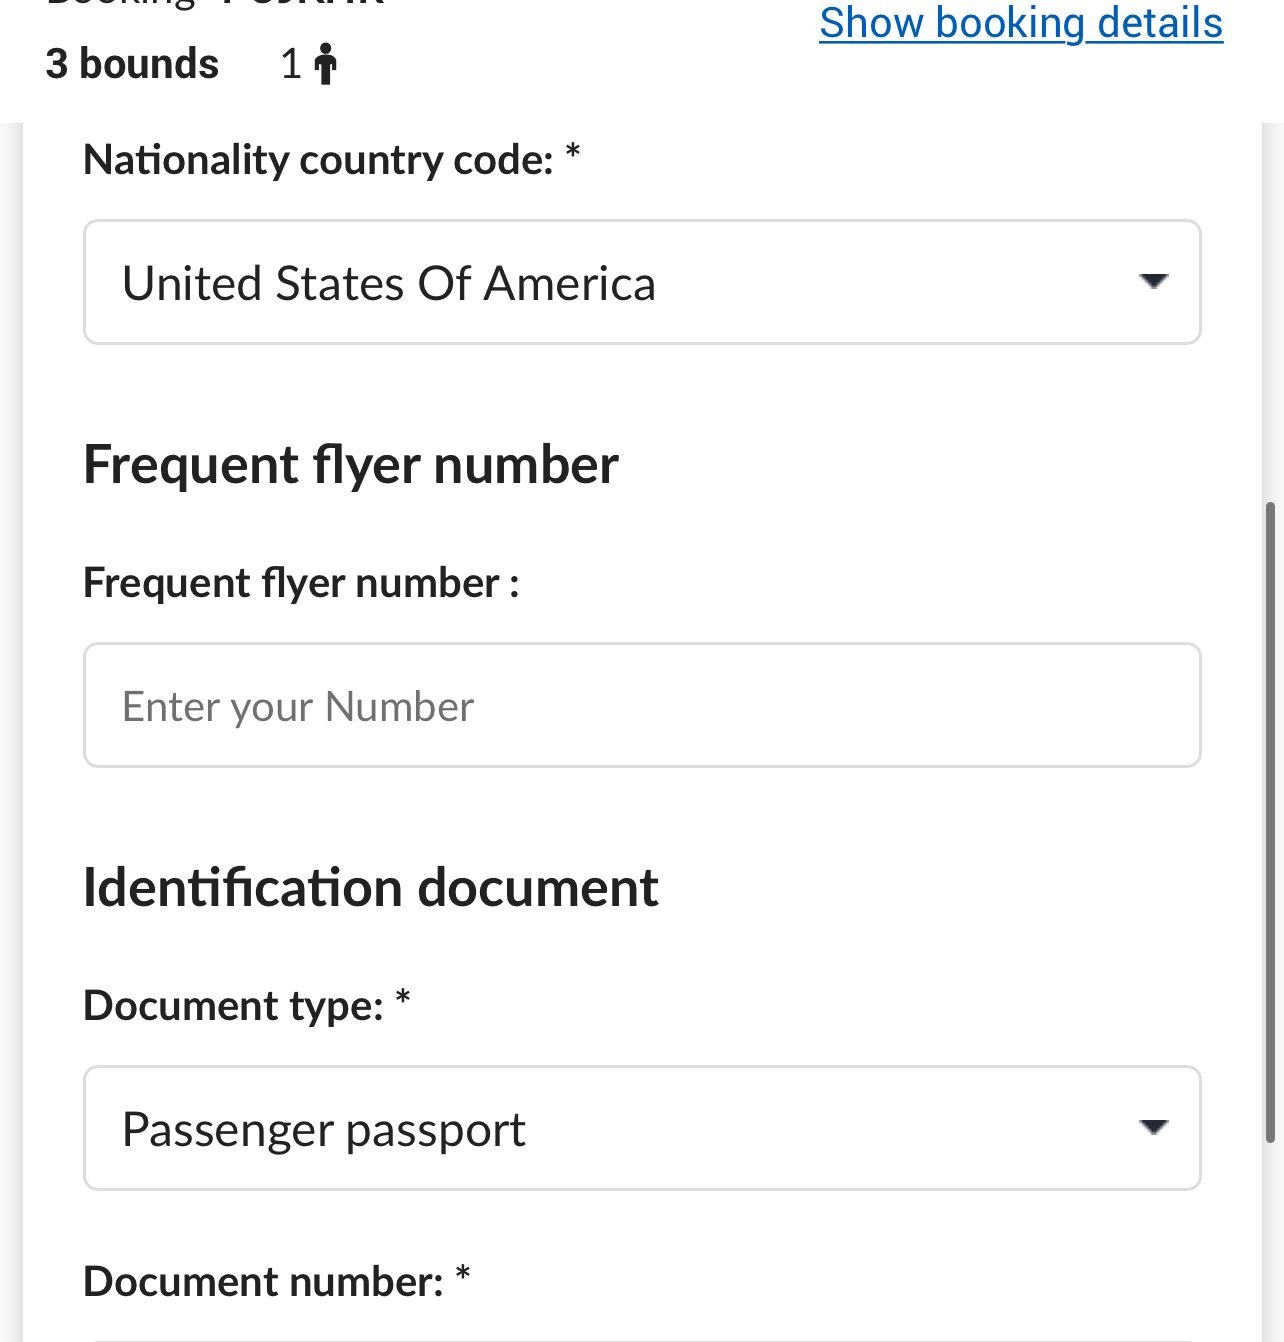The image size is (1284, 1342).
Task: Click the asterisk beside Document type
Action: click(x=403, y=999)
